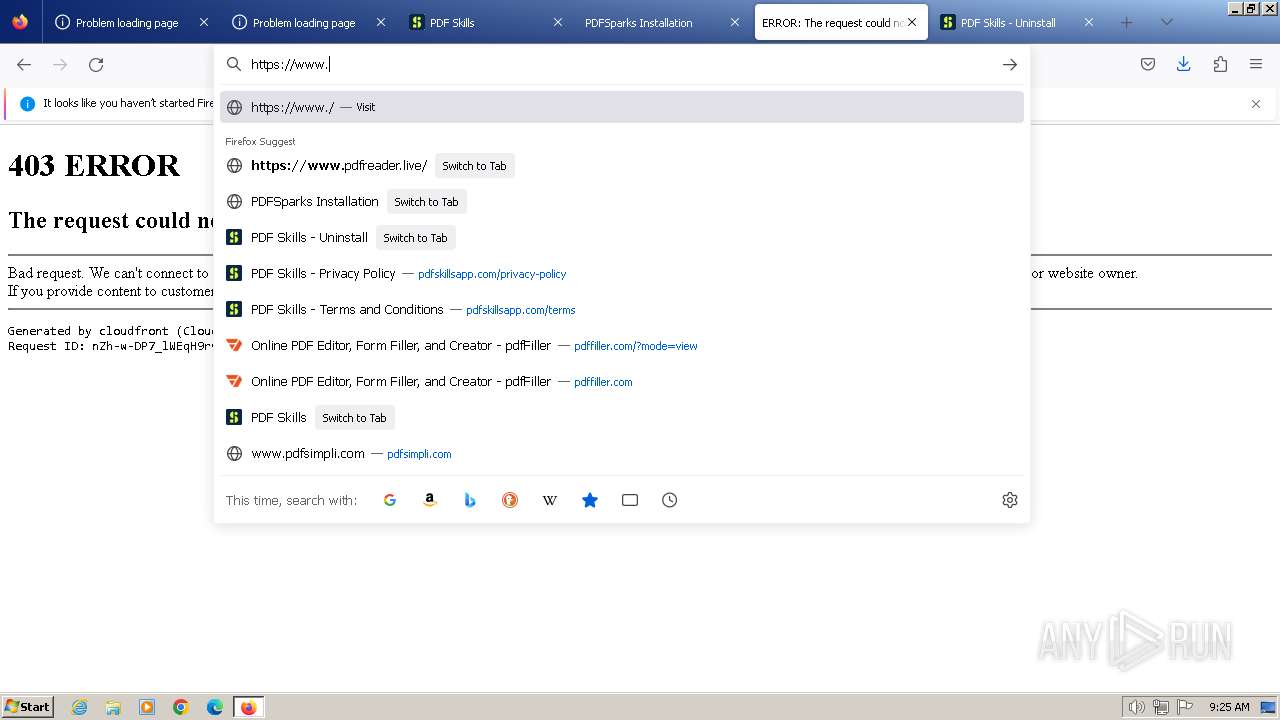Switch to Tab for www.pdfreader.live
The image size is (1280, 720).
point(474,166)
